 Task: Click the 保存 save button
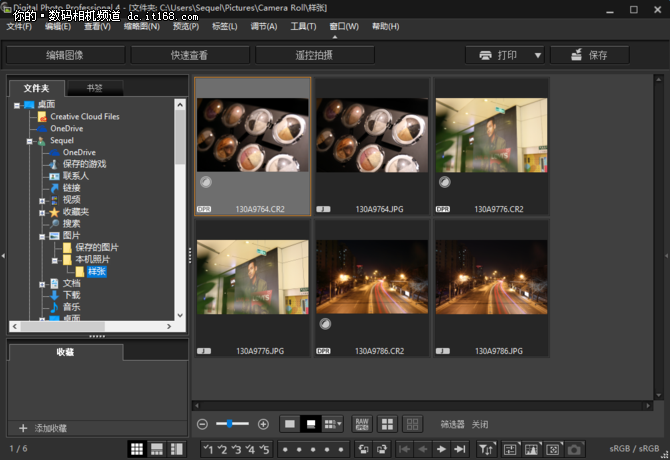click(590, 55)
